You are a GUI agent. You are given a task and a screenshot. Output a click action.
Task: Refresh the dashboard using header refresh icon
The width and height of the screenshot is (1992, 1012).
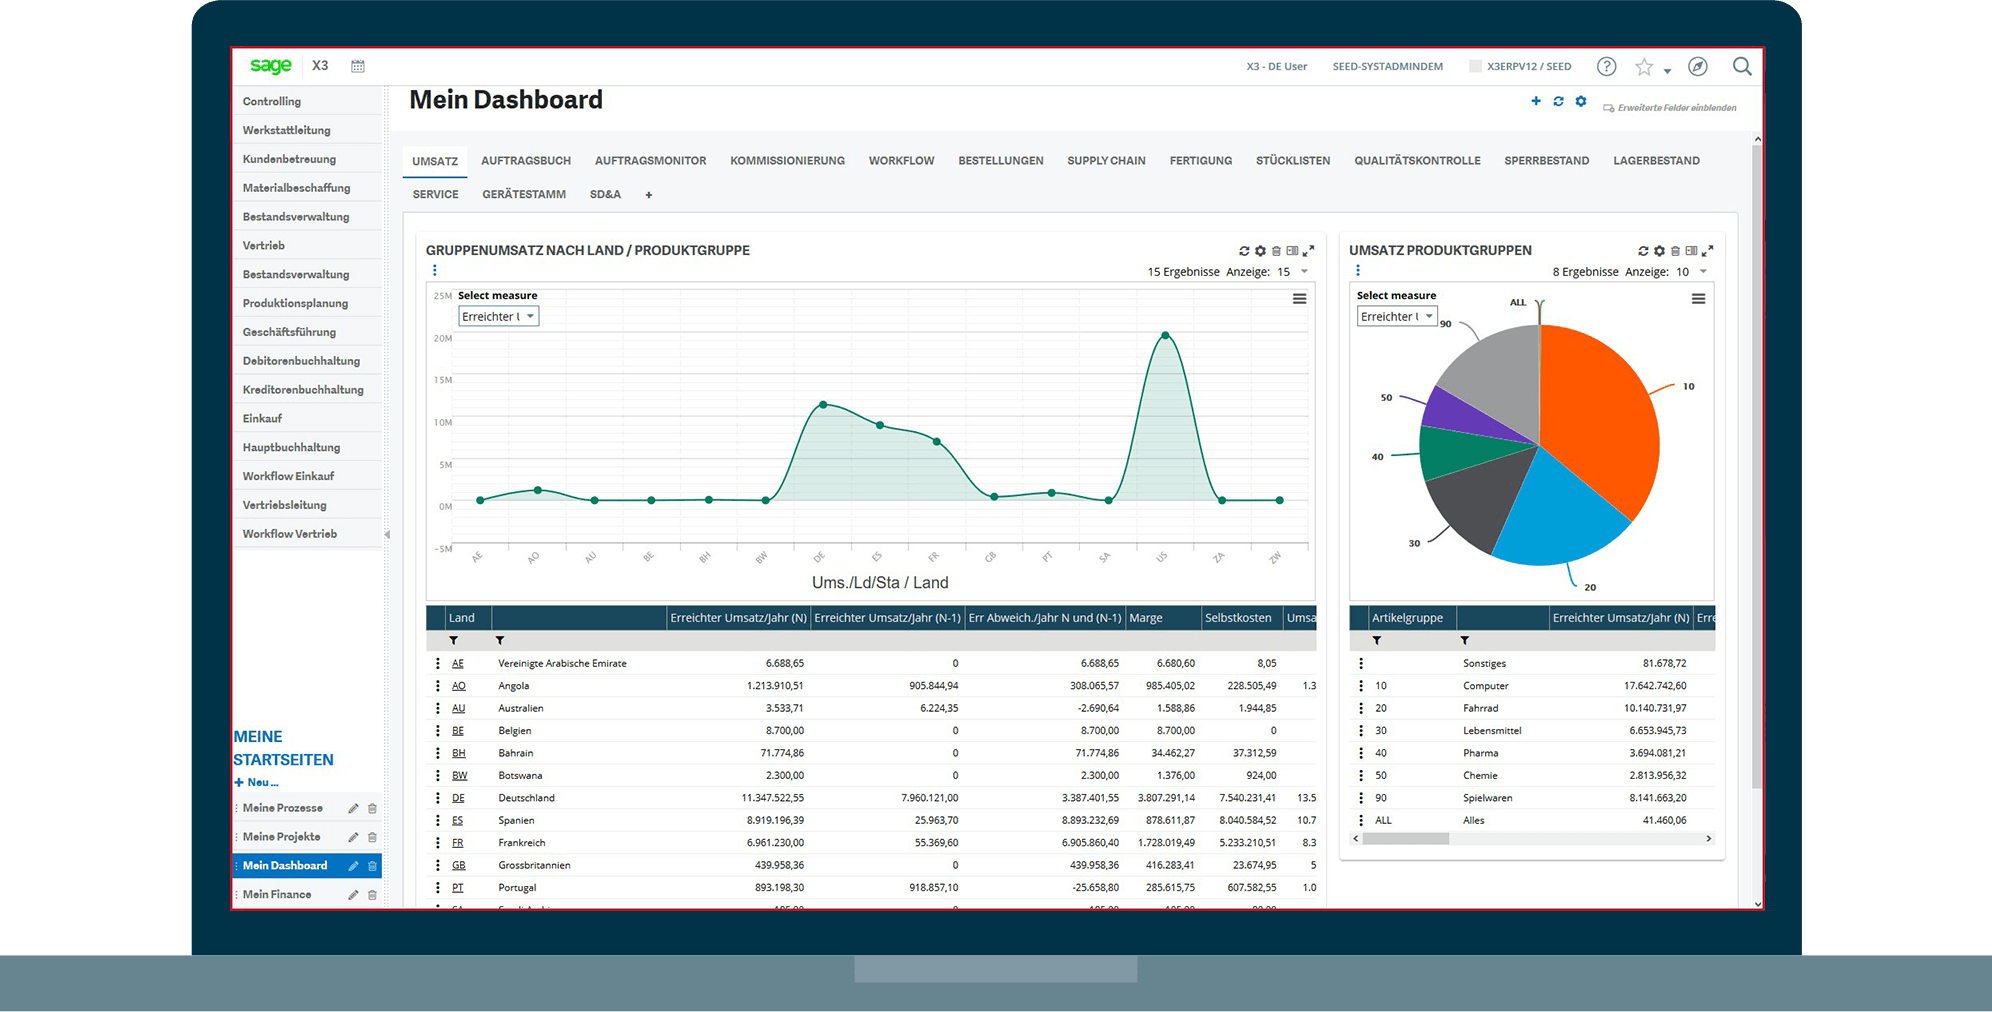point(1558,101)
